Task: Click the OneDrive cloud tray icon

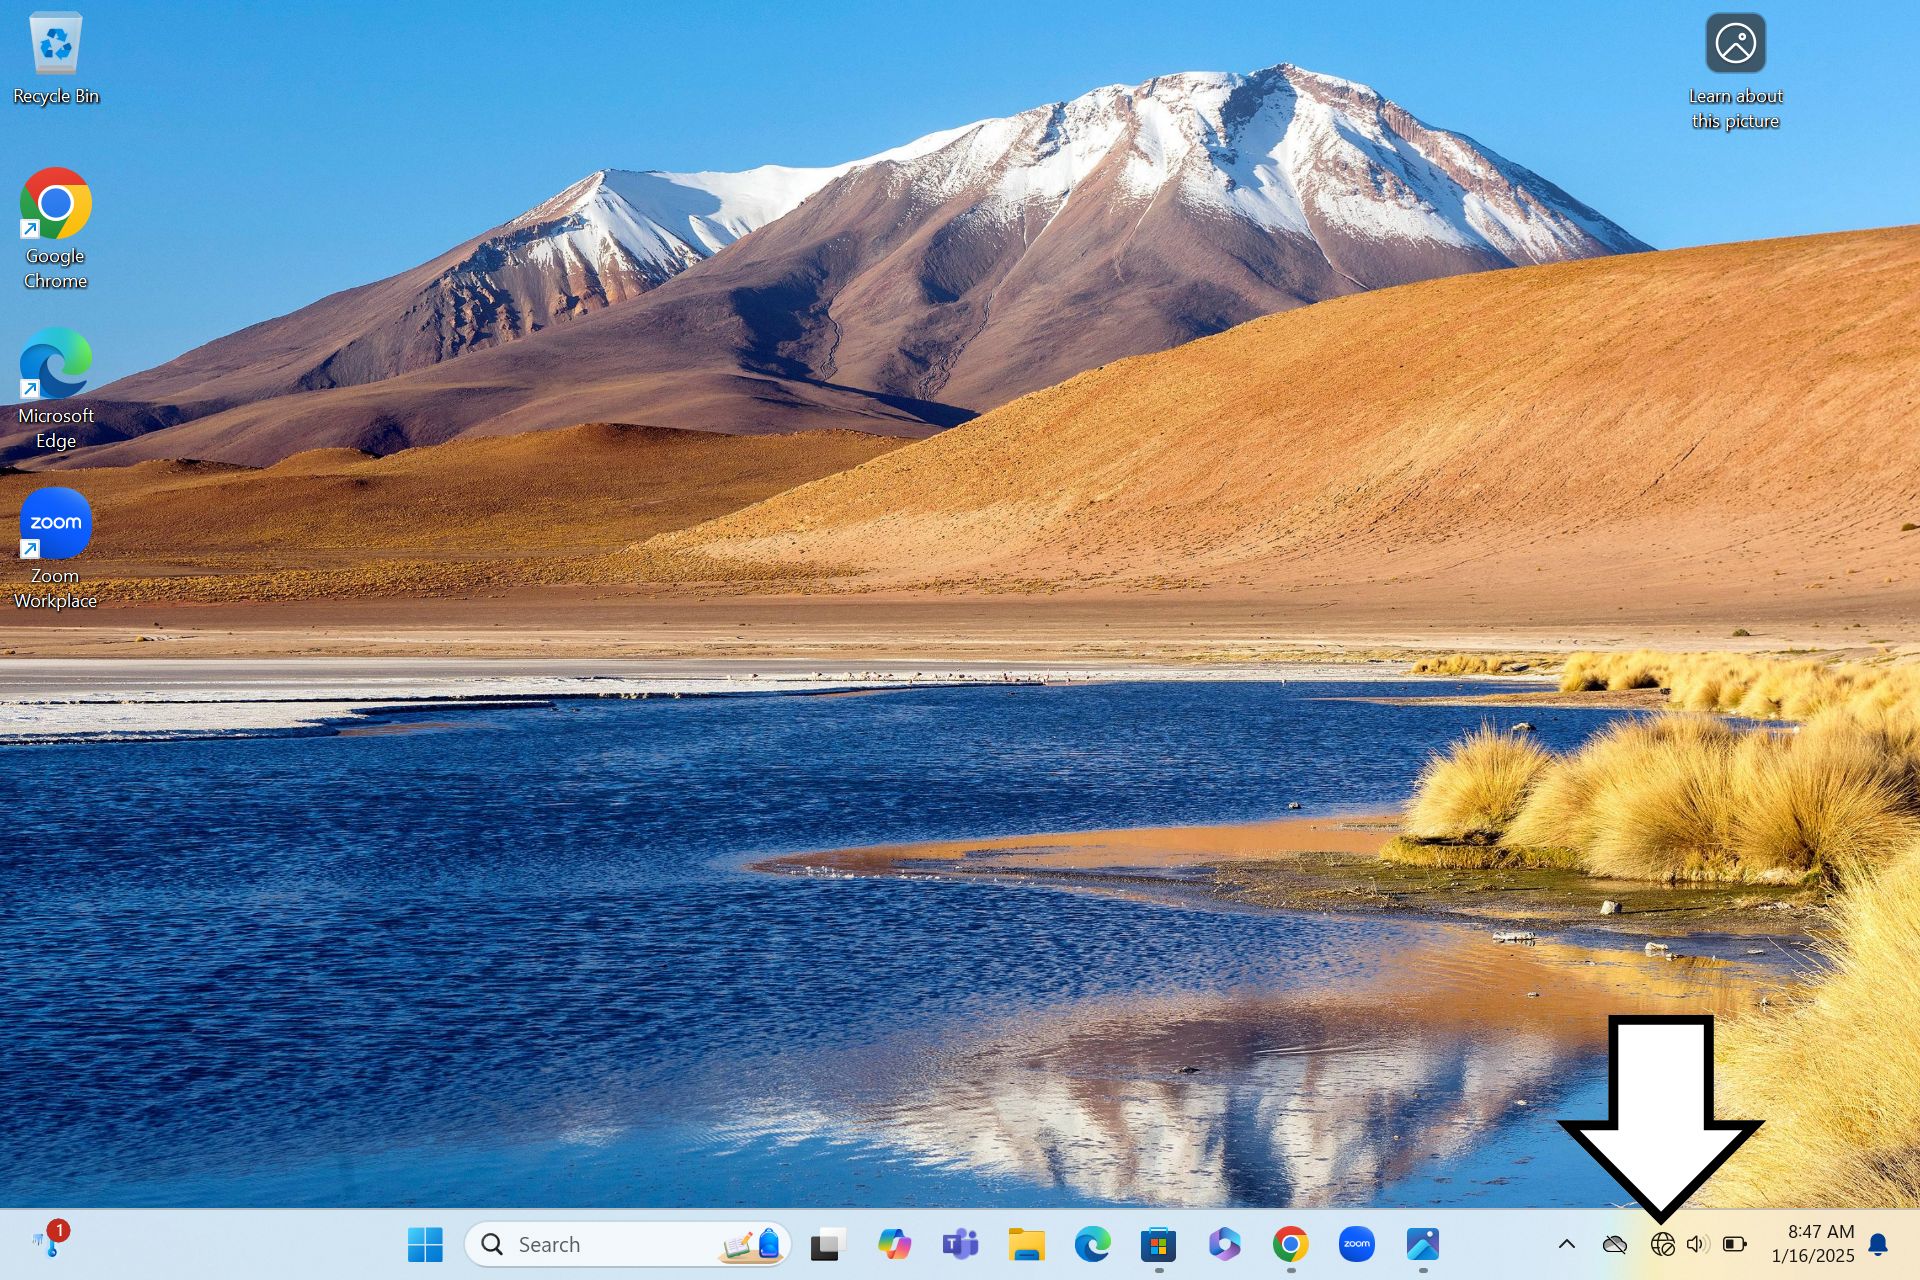Action: (x=1614, y=1244)
